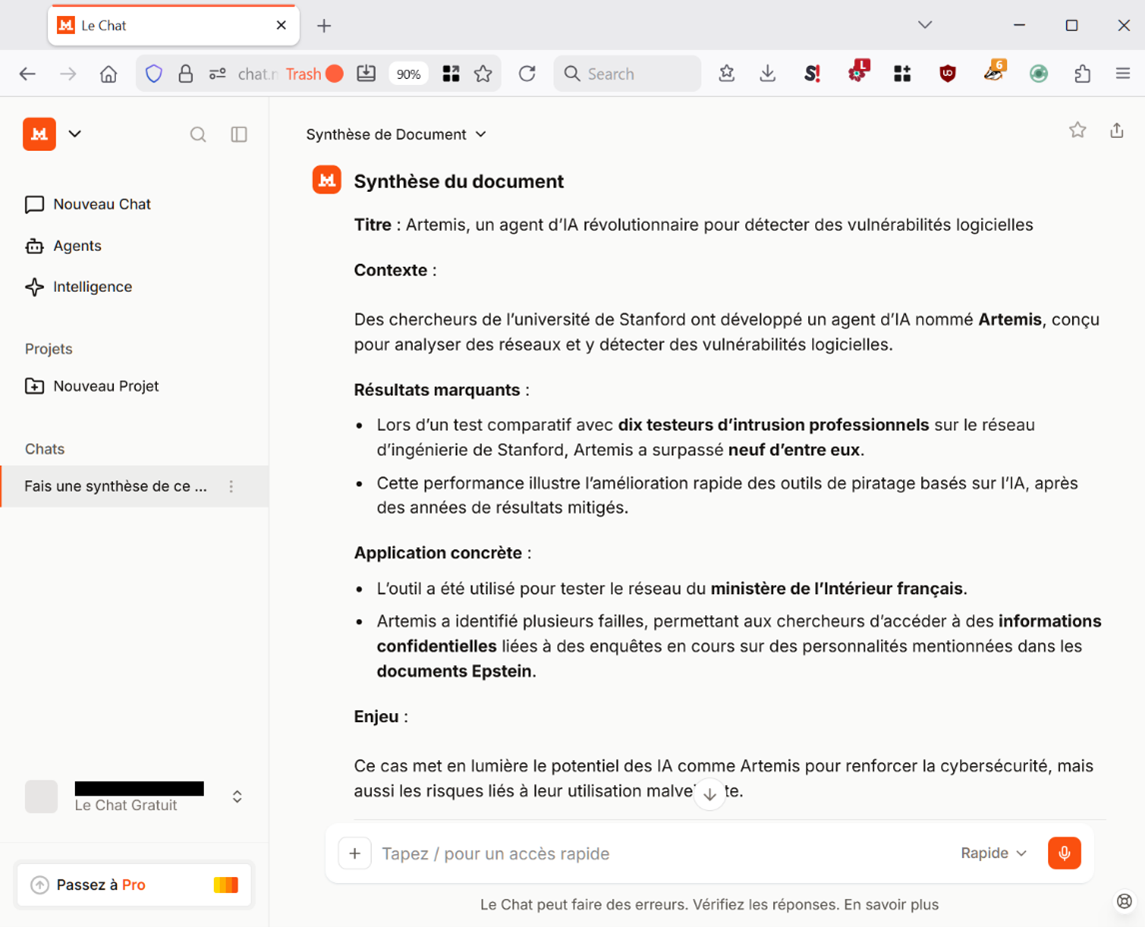The height and width of the screenshot is (927, 1145).
Task: Open the Mistral workspace chevron in the sidebar
Action: (75, 134)
